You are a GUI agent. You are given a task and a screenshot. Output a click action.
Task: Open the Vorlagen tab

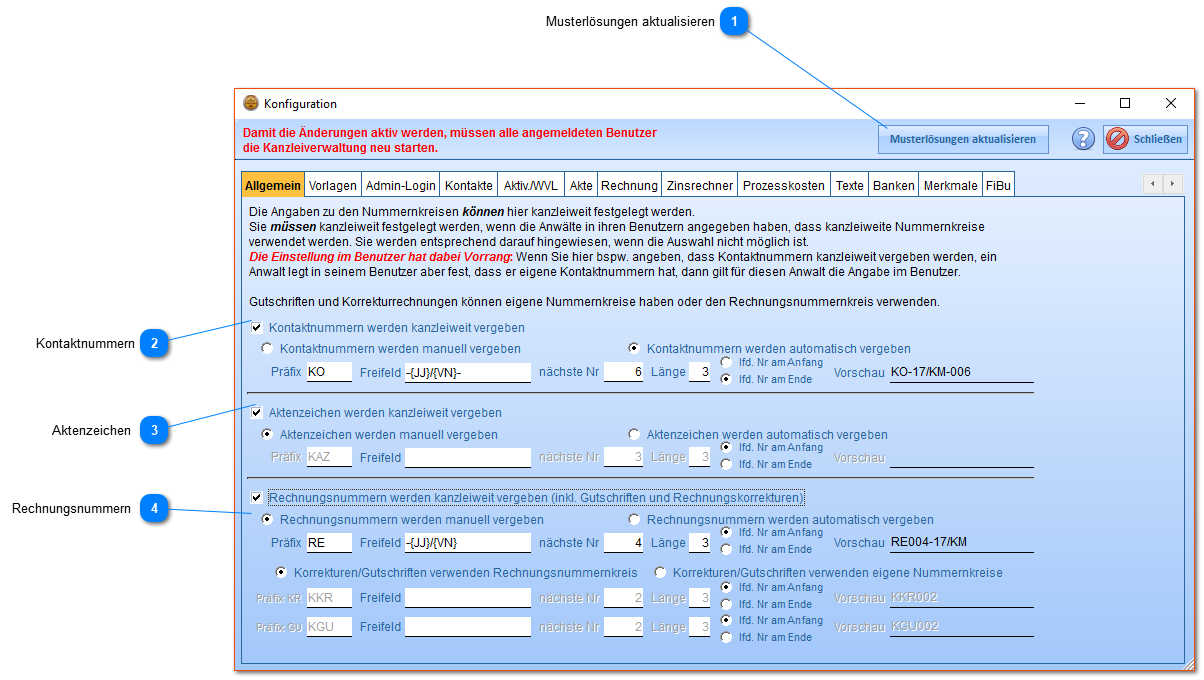[333, 185]
